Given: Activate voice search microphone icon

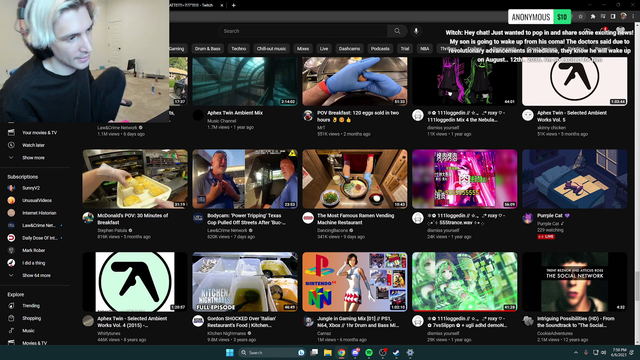Looking at the screenshot, I should point(416,31).
